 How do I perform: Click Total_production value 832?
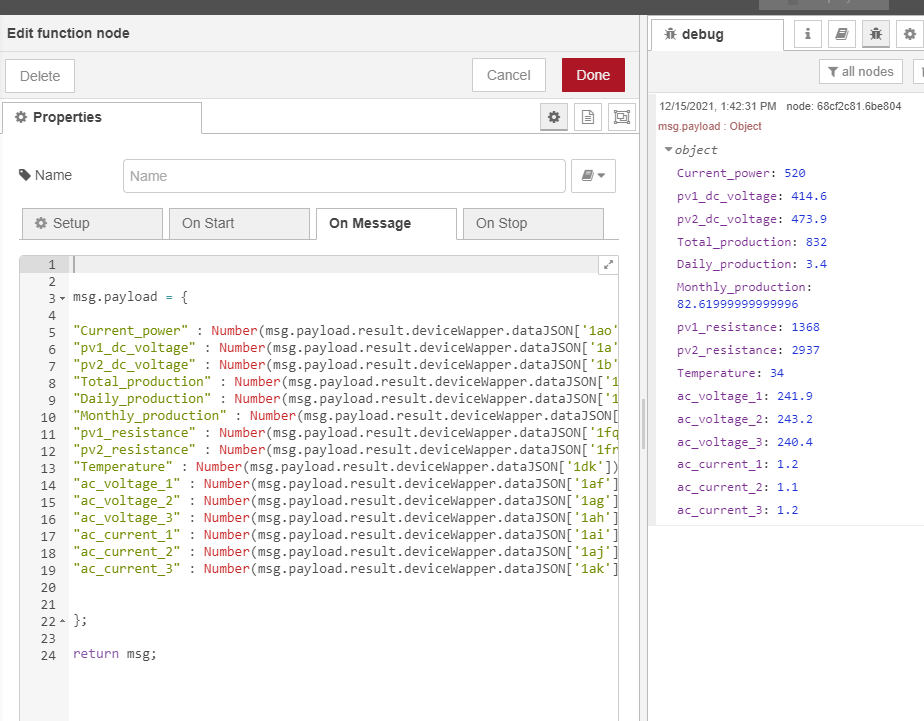[x=816, y=242]
